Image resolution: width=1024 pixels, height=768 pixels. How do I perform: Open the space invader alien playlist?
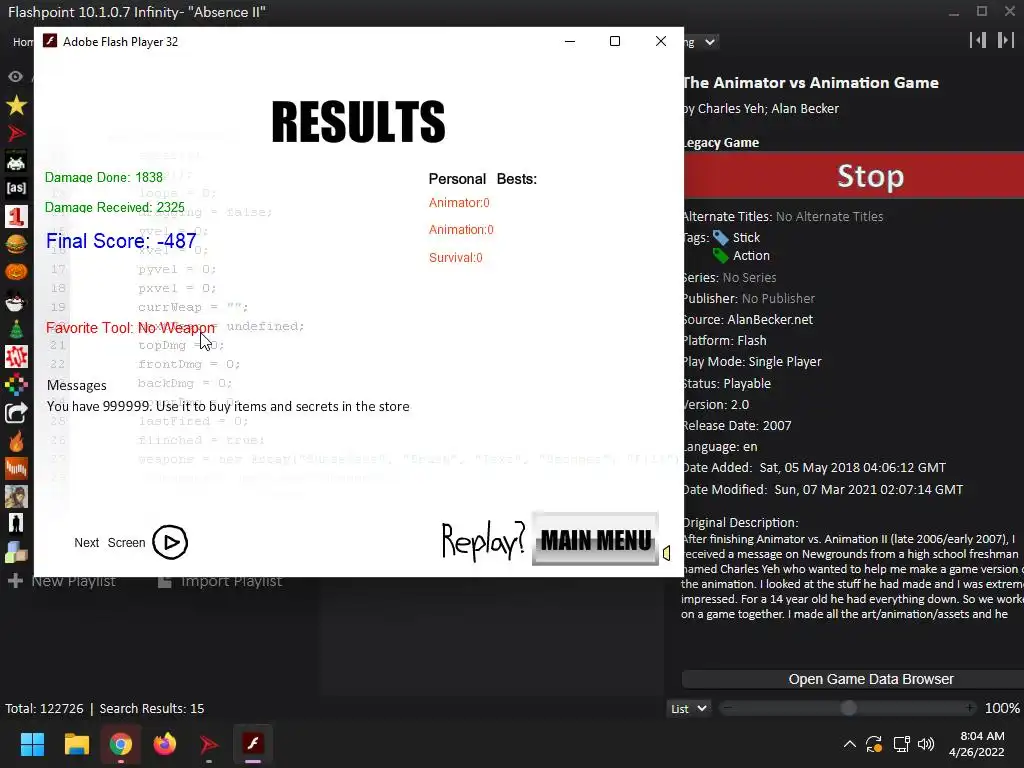pyautogui.click(x=16, y=161)
